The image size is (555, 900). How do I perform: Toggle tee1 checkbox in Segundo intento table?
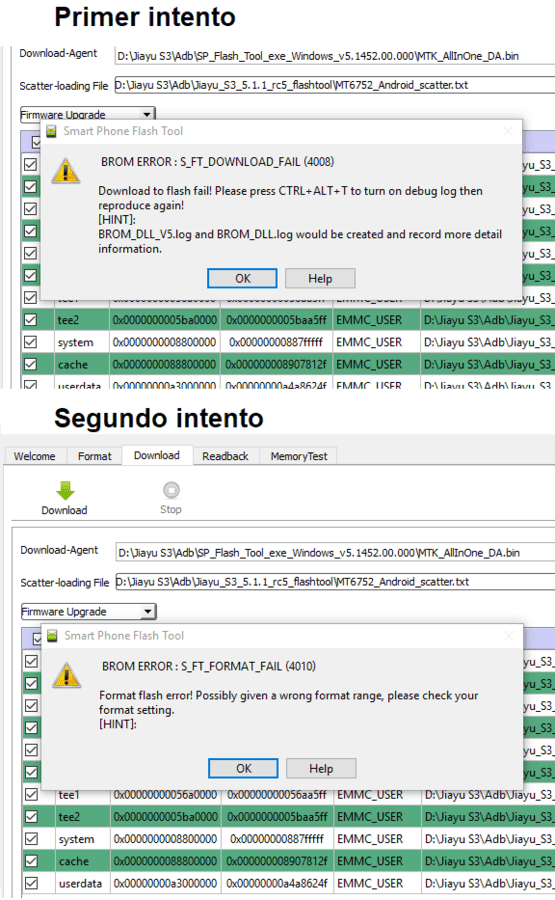click(x=32, y=794)
